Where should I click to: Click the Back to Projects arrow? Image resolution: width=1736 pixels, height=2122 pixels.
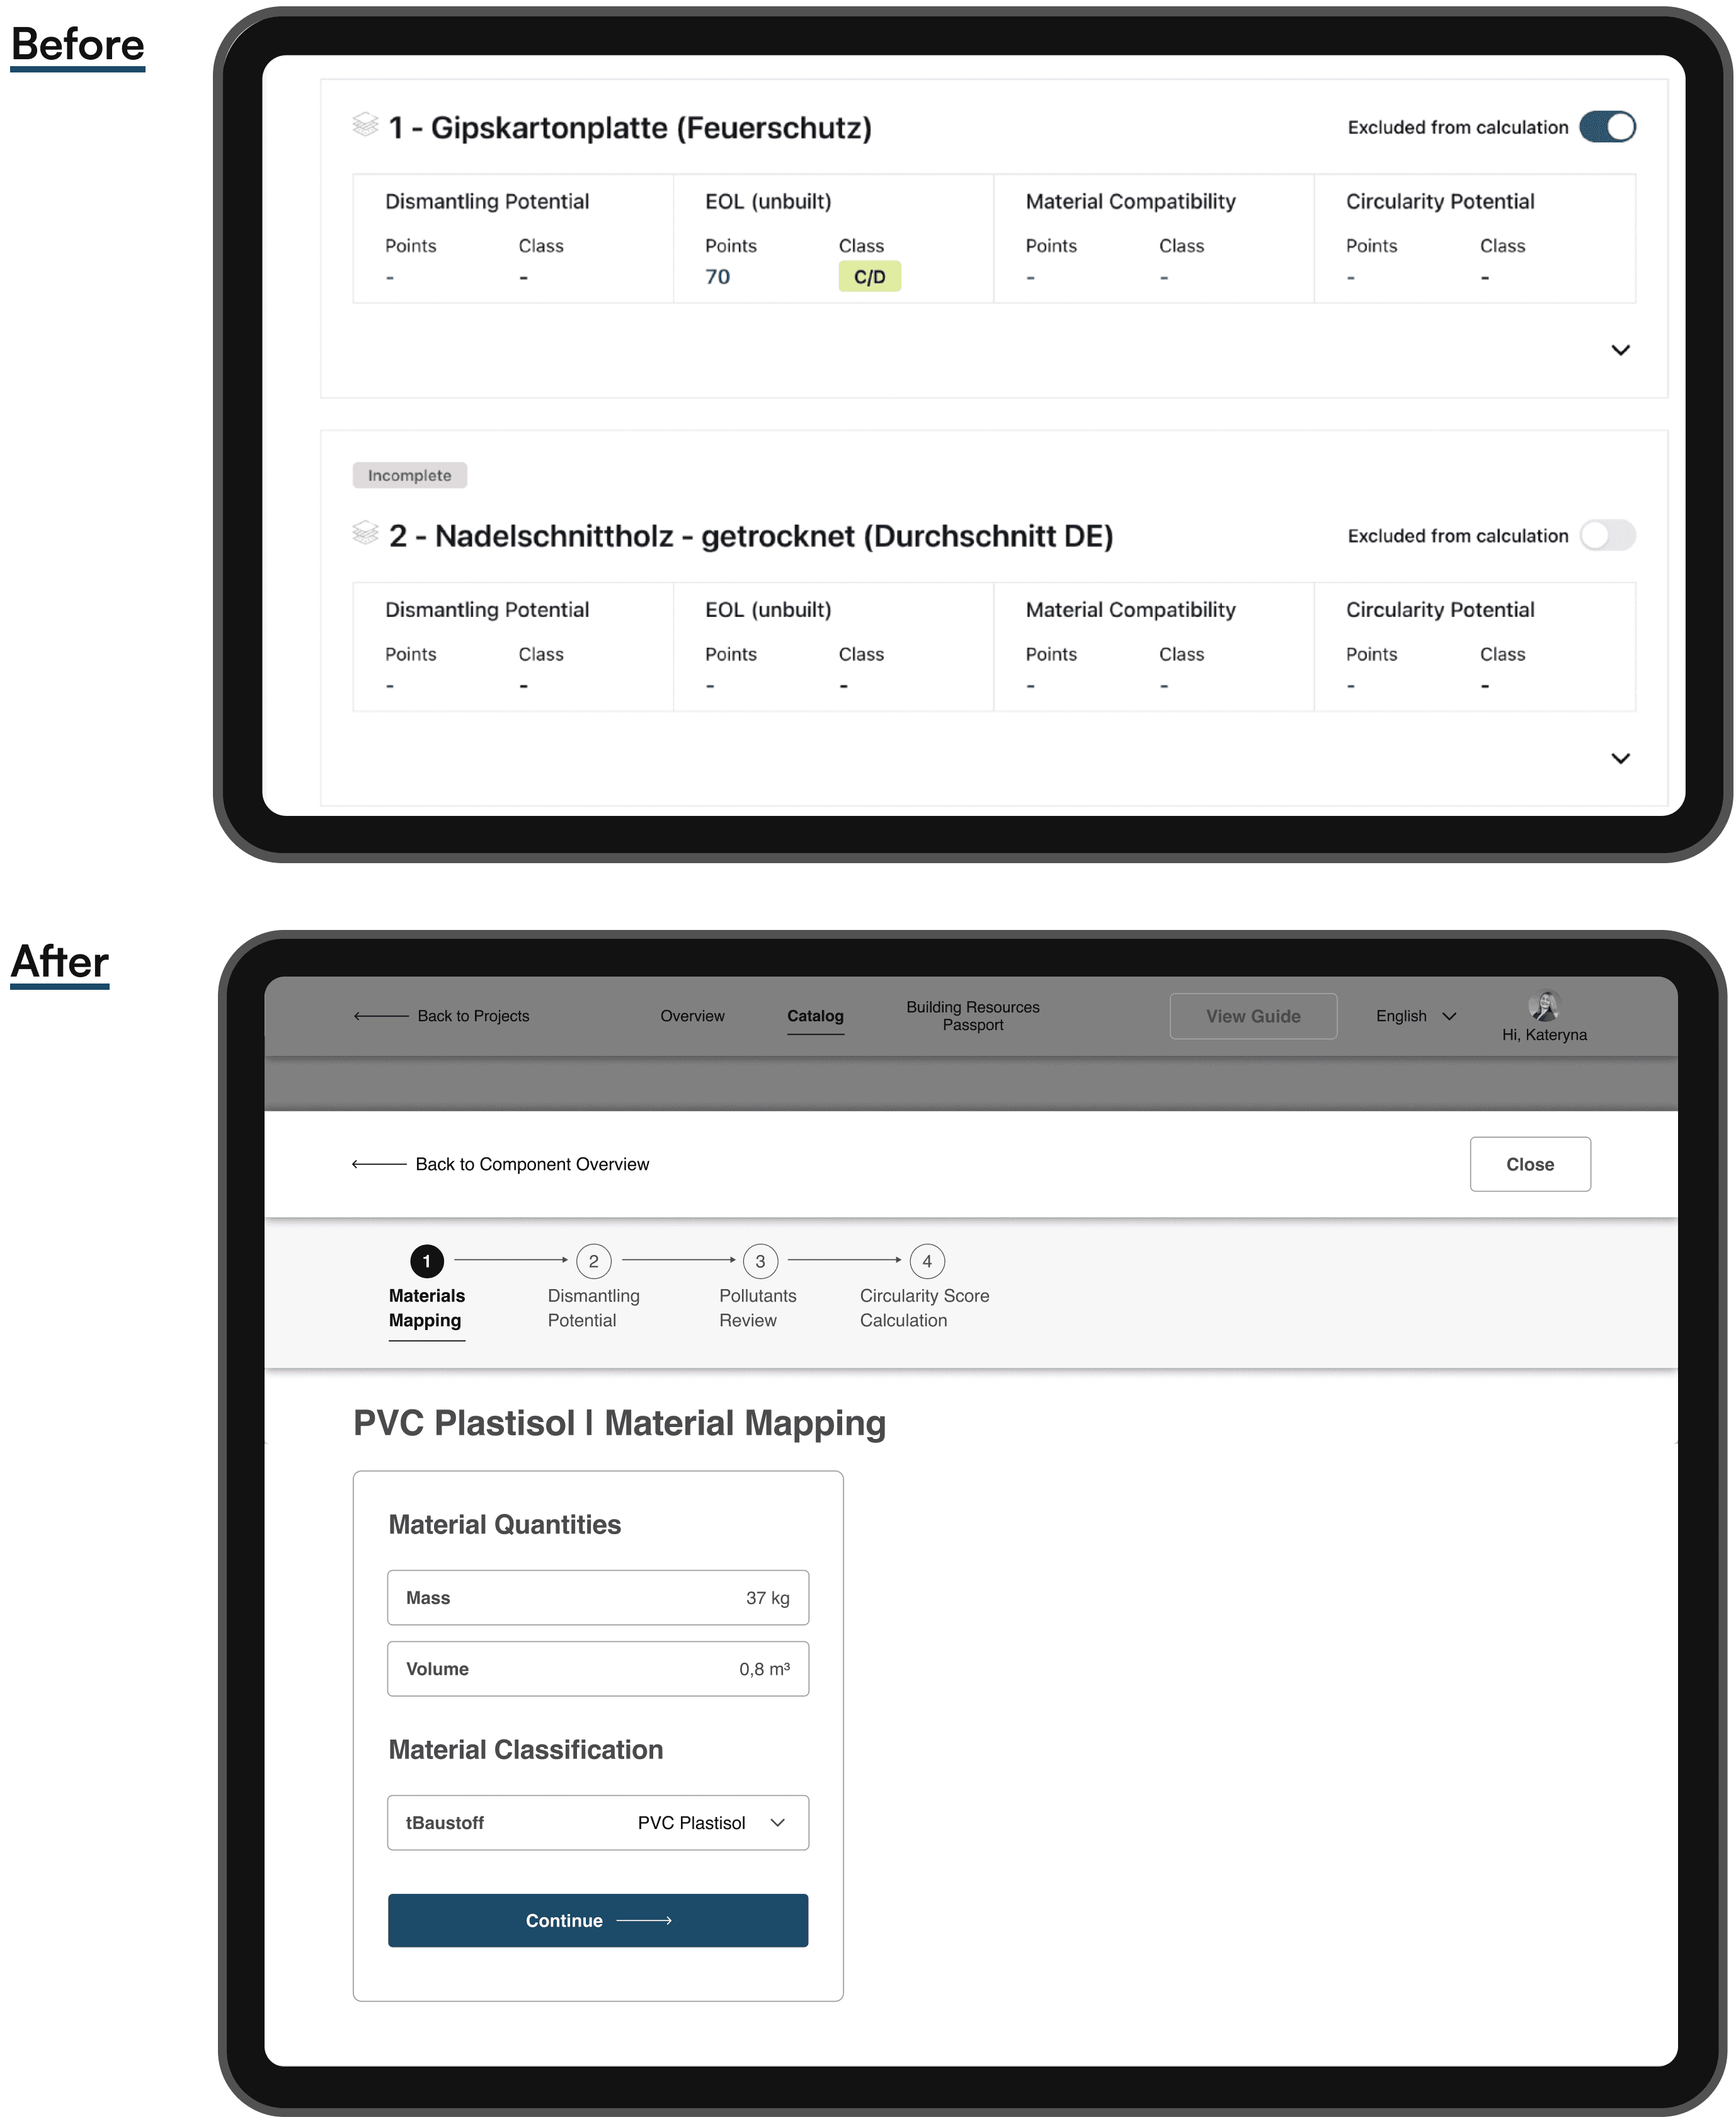coord(381,1016)
